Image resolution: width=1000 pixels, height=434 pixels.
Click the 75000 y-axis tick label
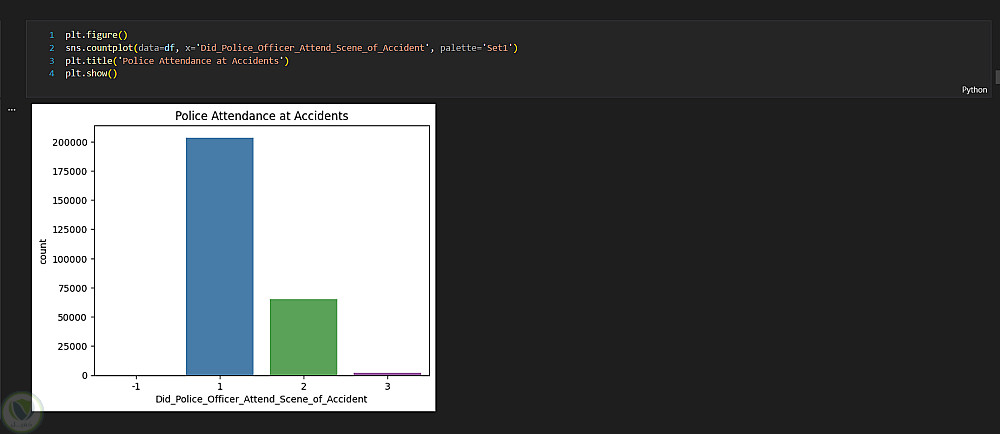(73, 289)
